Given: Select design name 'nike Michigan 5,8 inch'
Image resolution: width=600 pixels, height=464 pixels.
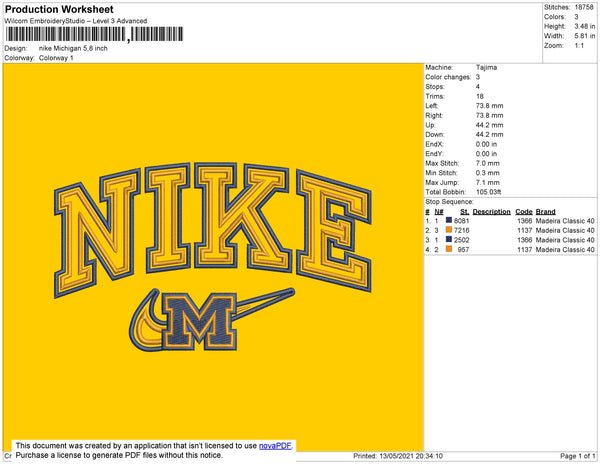Looking at the screenshot, I should [73, 49].
